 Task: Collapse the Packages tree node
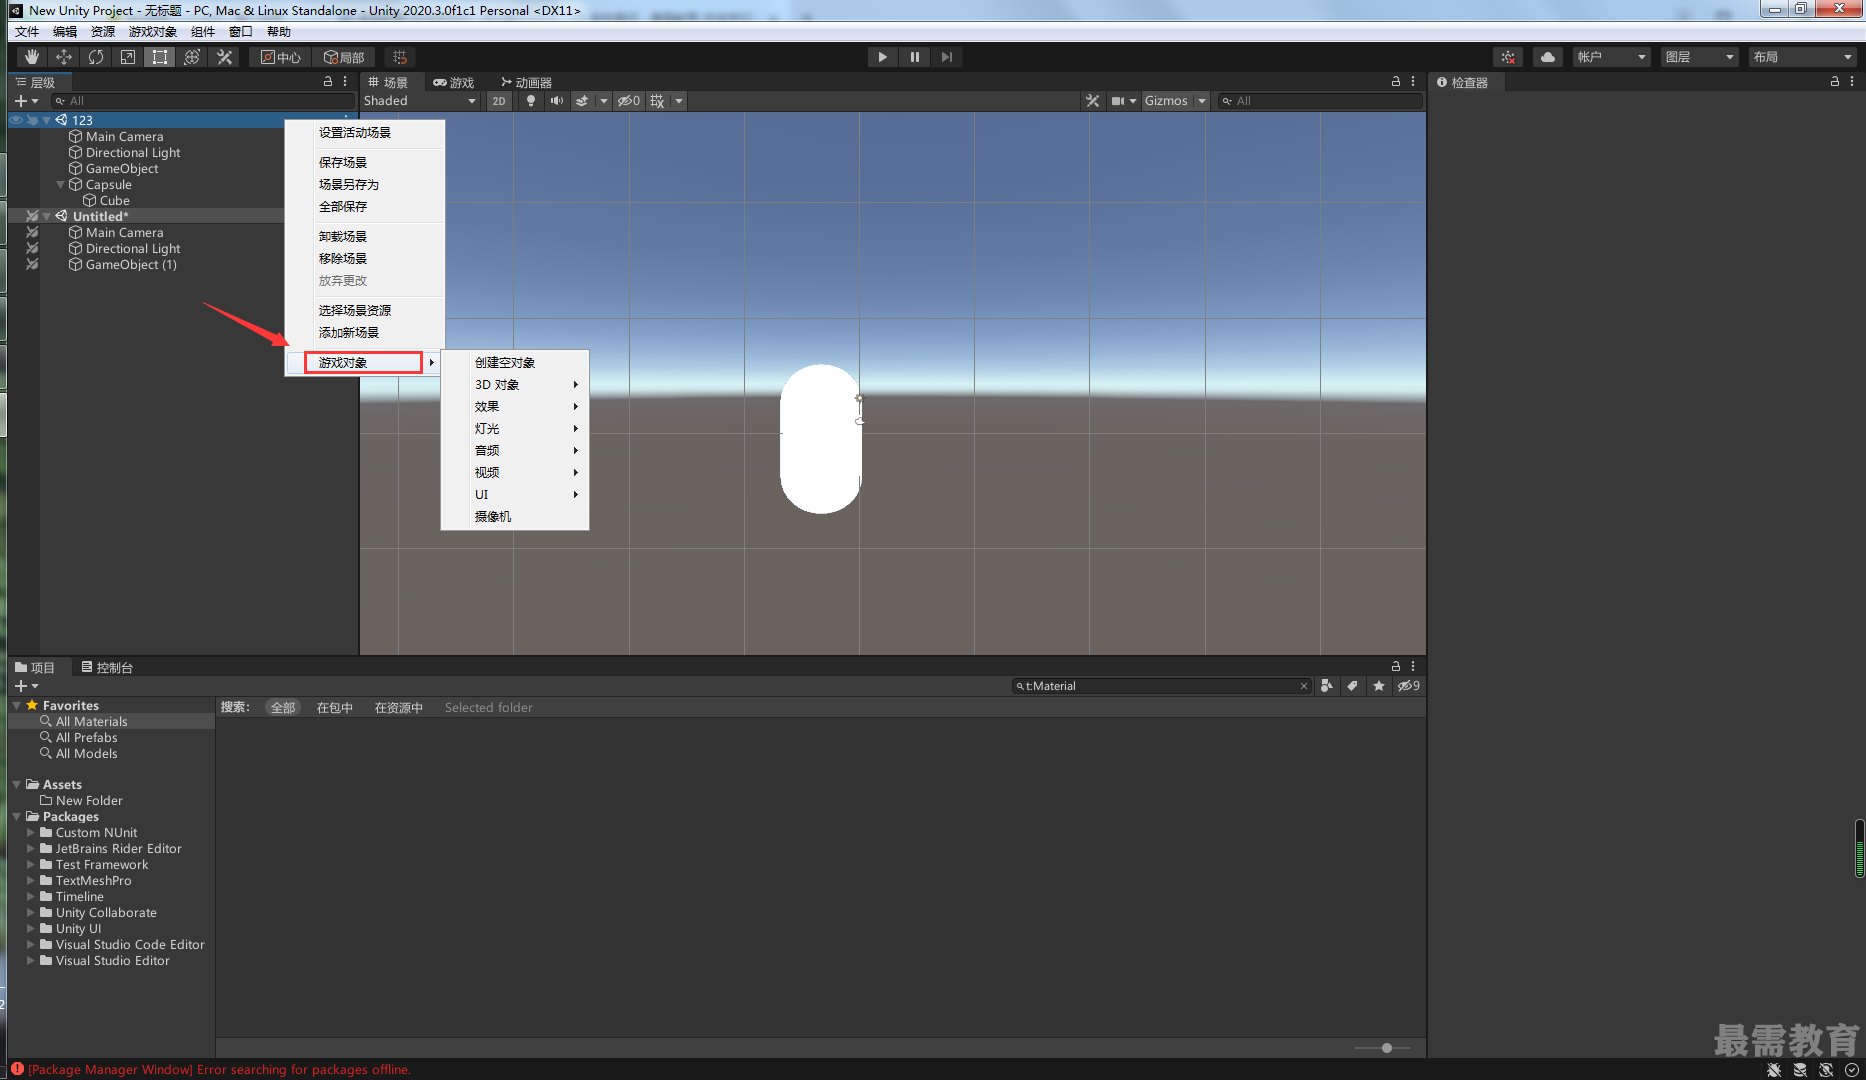pos(17,817)
